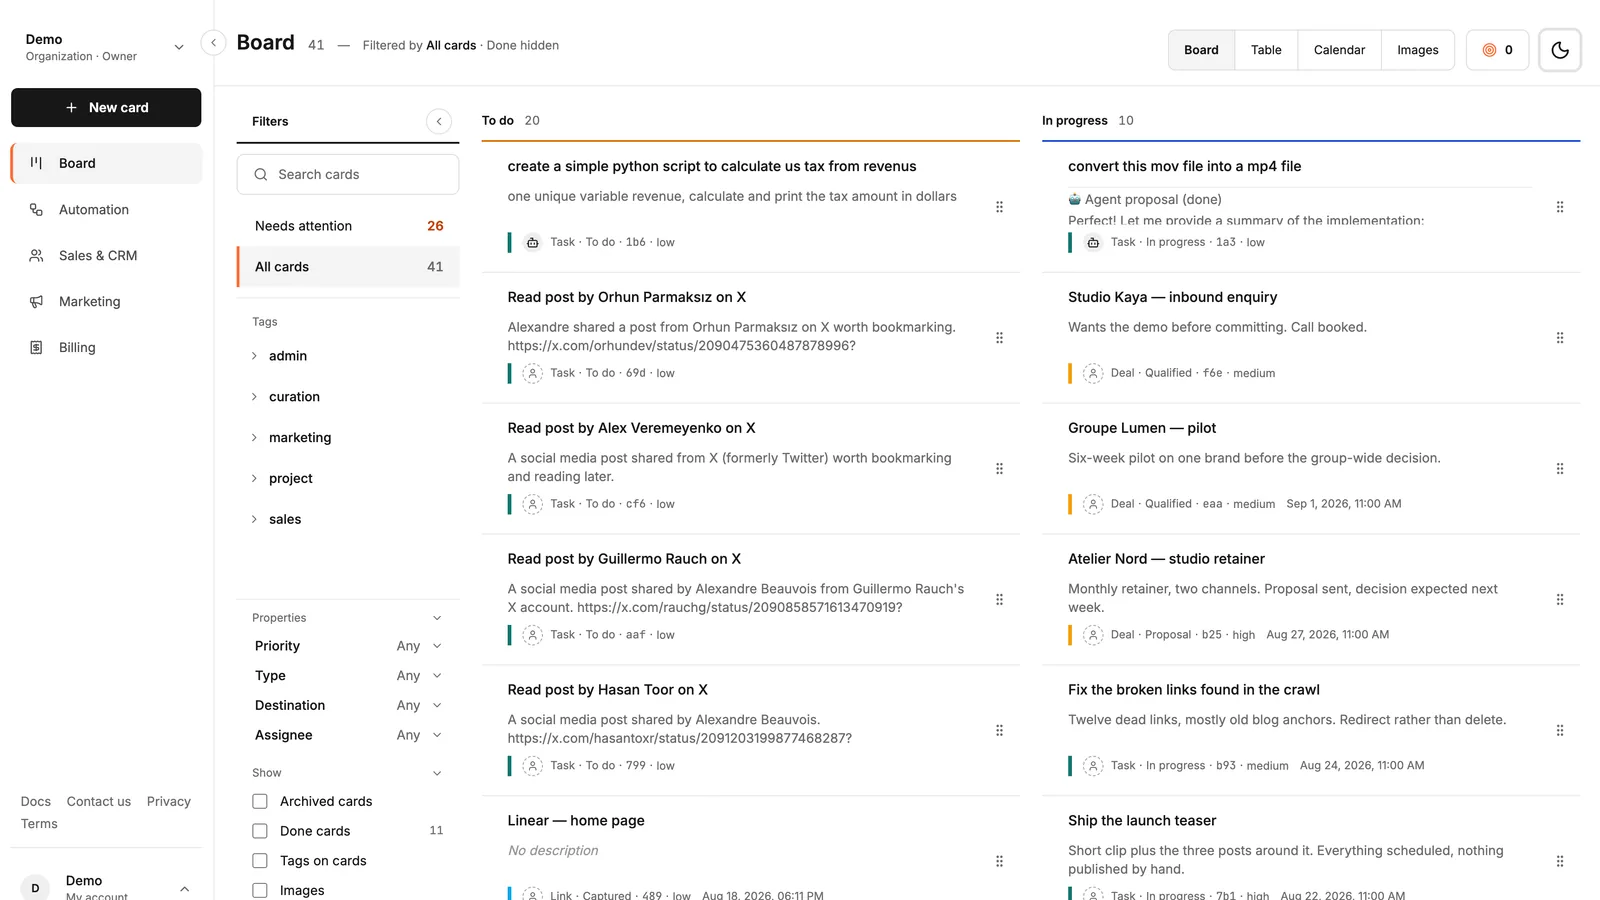The width and height of the screenshot is (1600, 900).
Task: Click the Search cards field
Action: (x=348, y=174)
